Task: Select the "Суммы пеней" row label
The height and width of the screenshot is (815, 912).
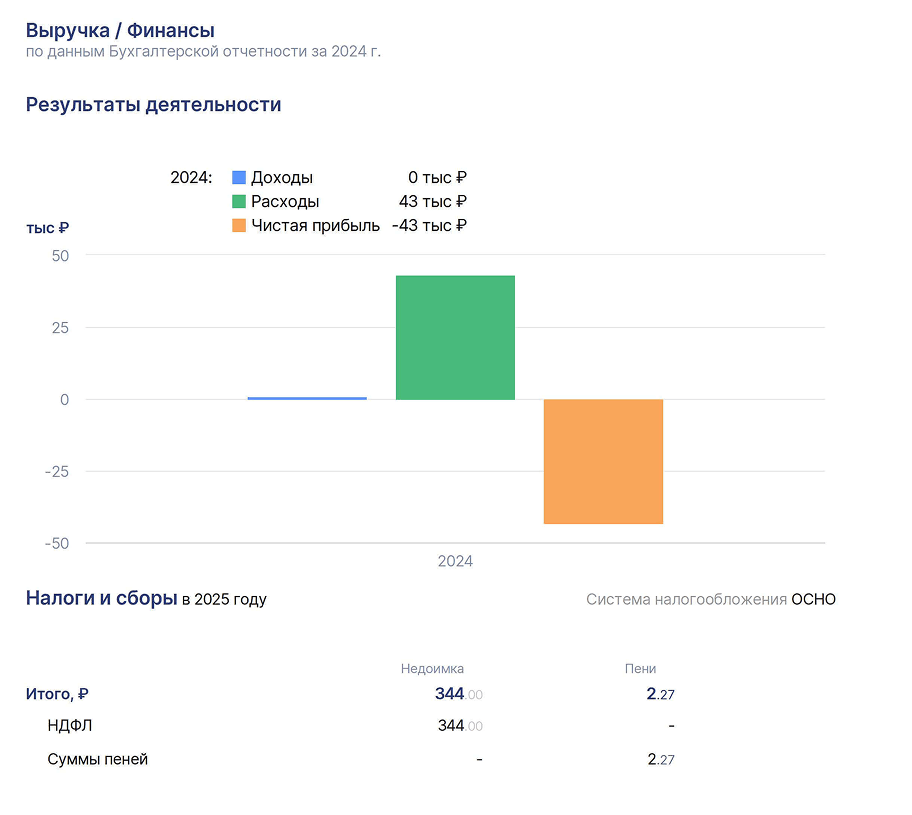Action: [x=98, y=760]
